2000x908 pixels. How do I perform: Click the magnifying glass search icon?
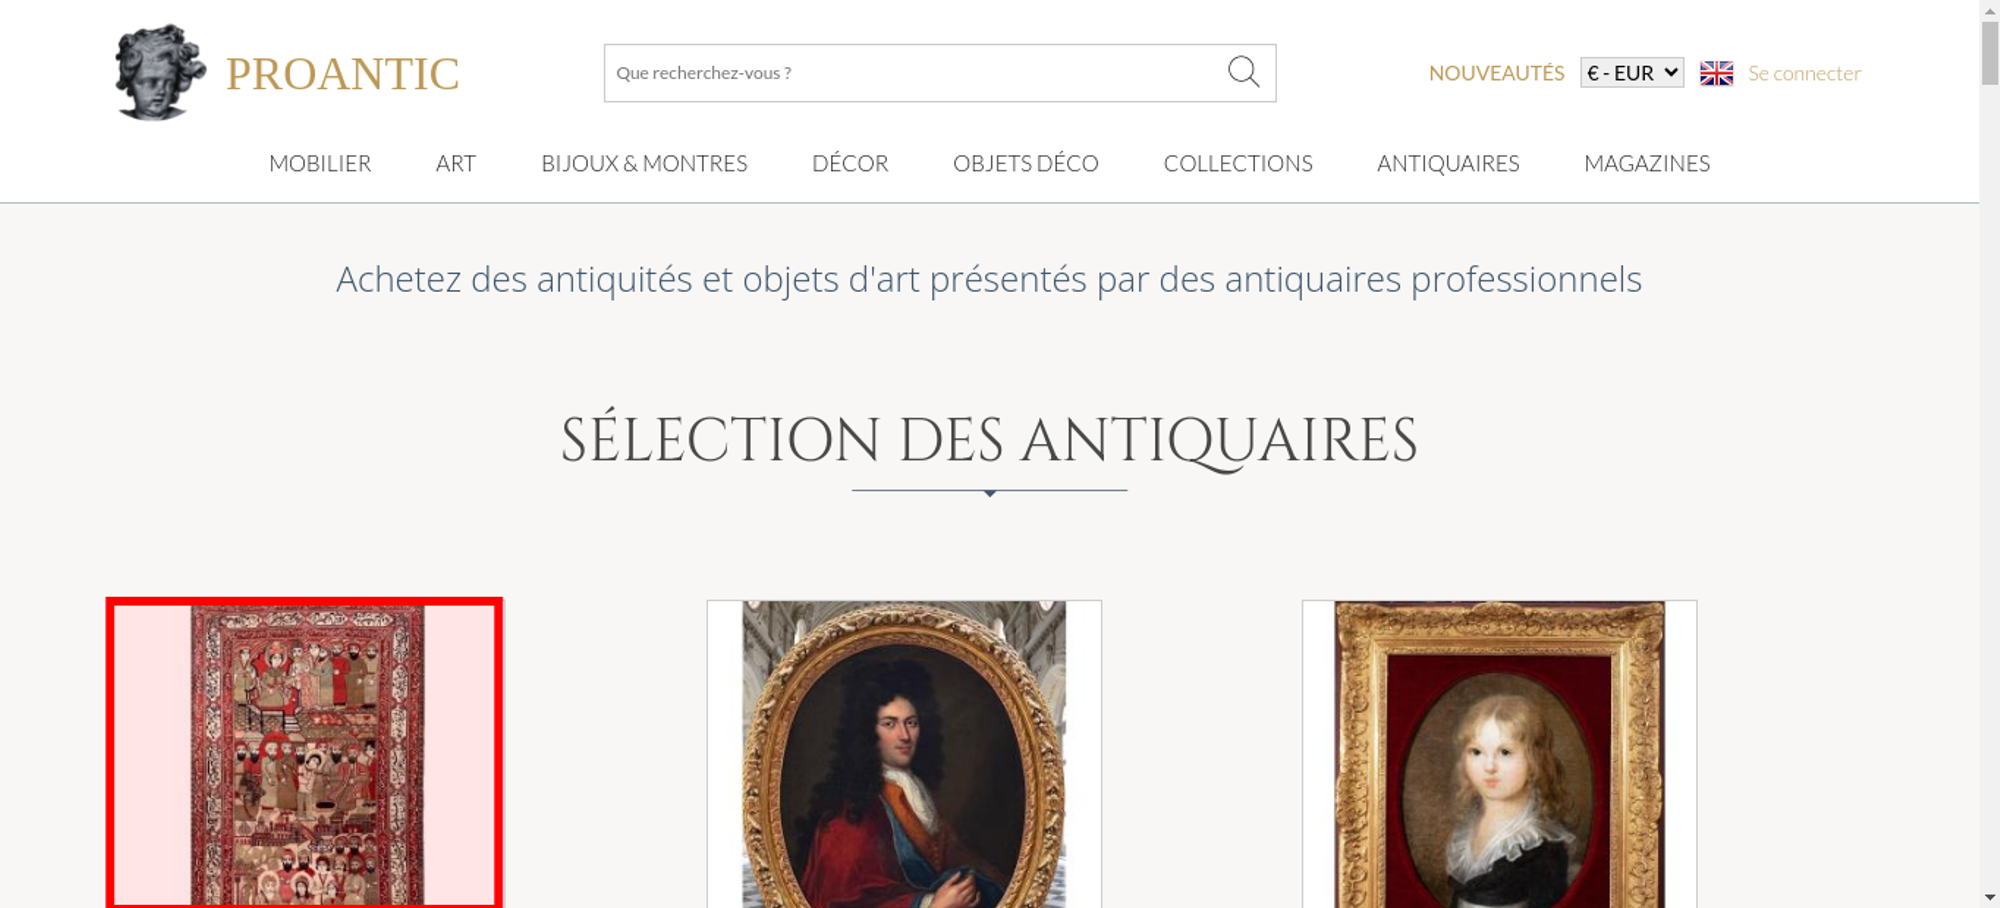point(1243,72)
